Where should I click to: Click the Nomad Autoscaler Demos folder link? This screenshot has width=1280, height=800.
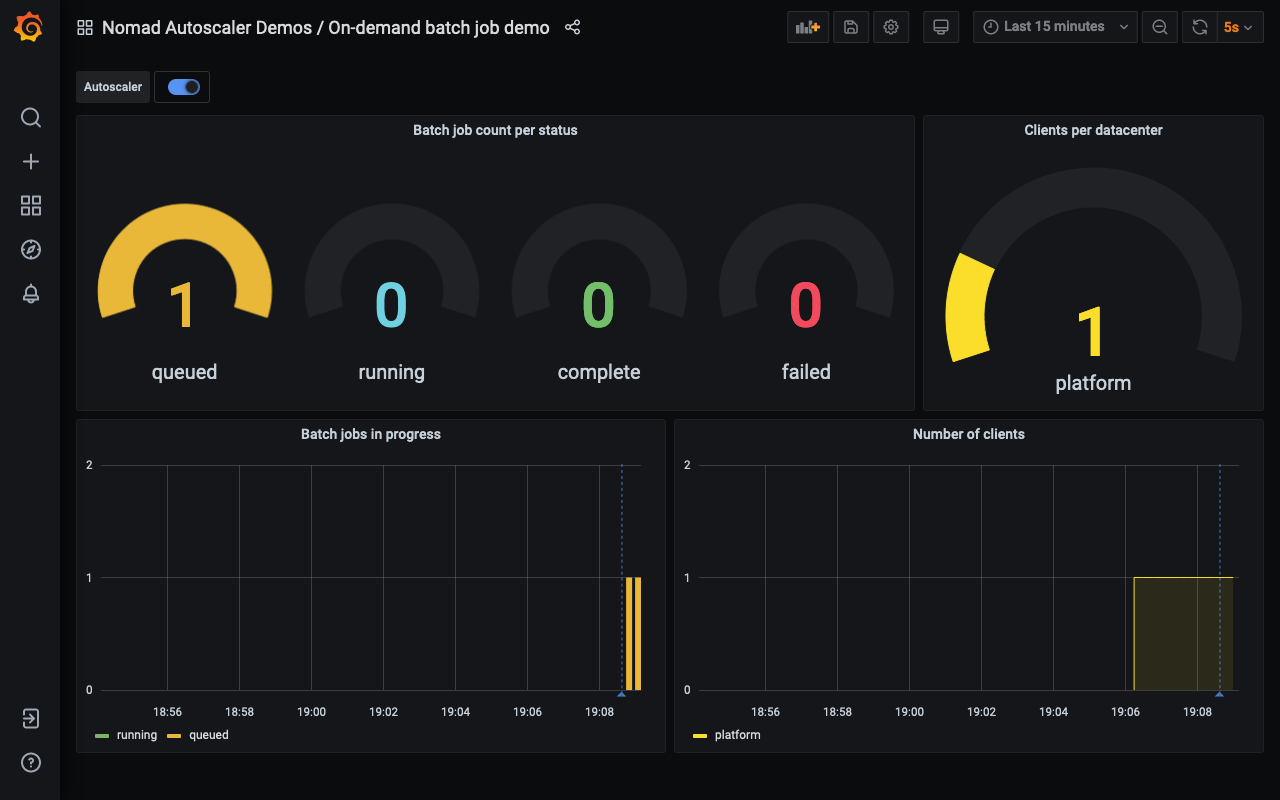tap(208, 28)
